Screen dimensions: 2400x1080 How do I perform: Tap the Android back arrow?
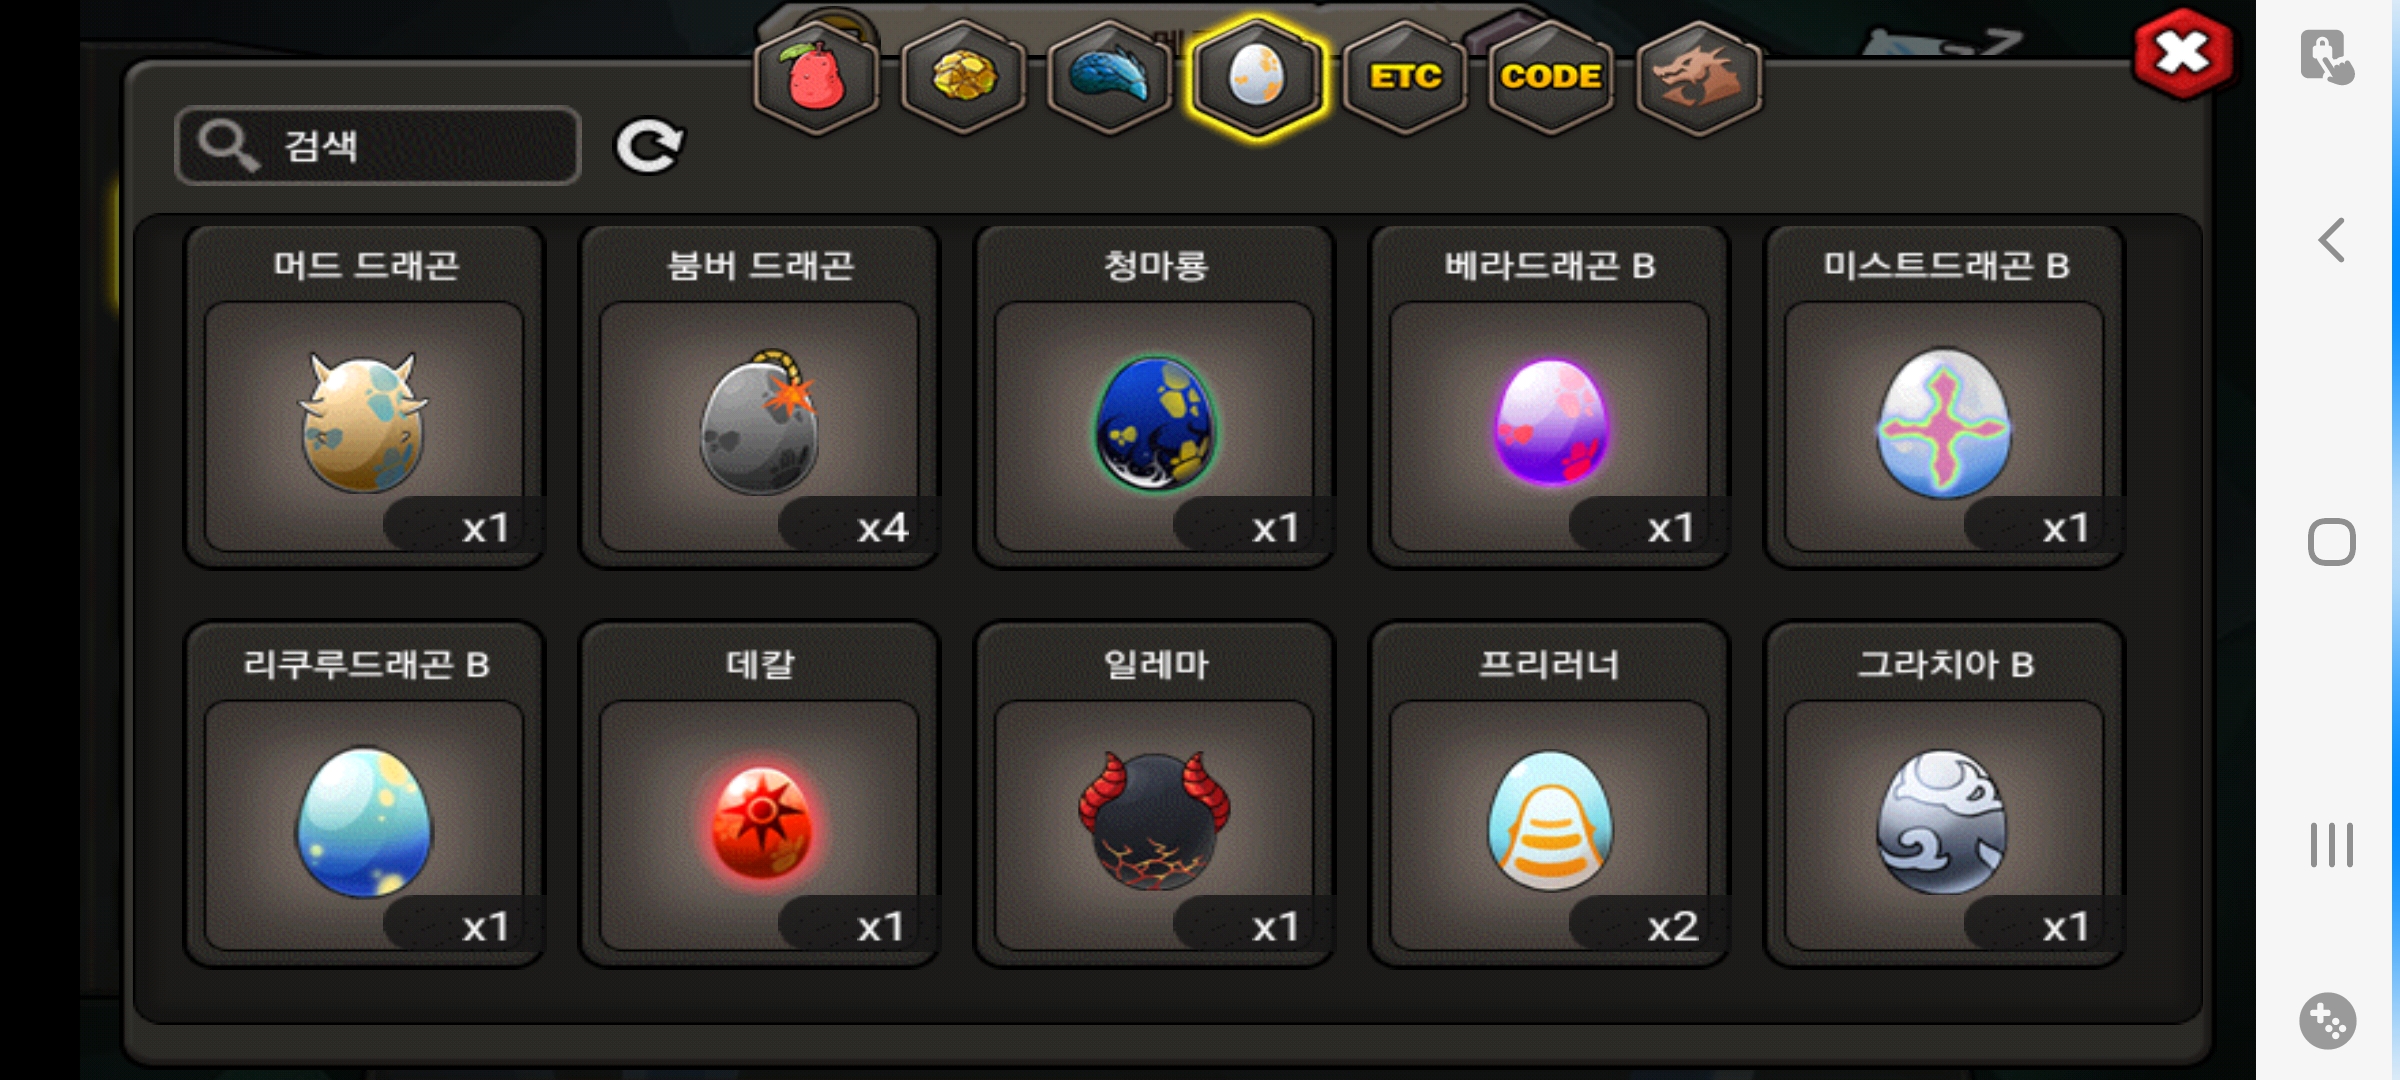pyautogui.click(x=2331, y=240)
